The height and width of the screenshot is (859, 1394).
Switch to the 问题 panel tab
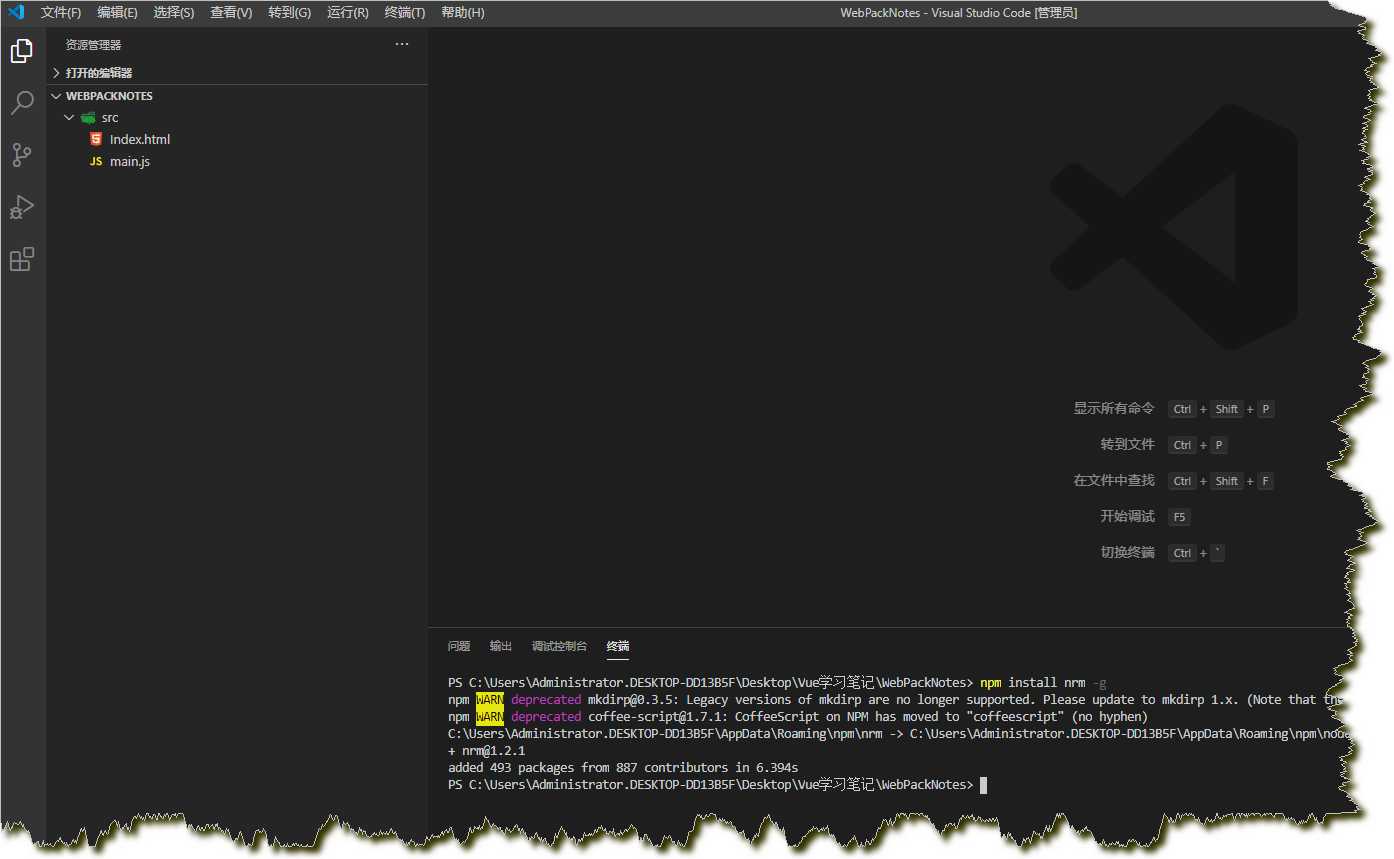pyautogui.click(x=459, y=646)
